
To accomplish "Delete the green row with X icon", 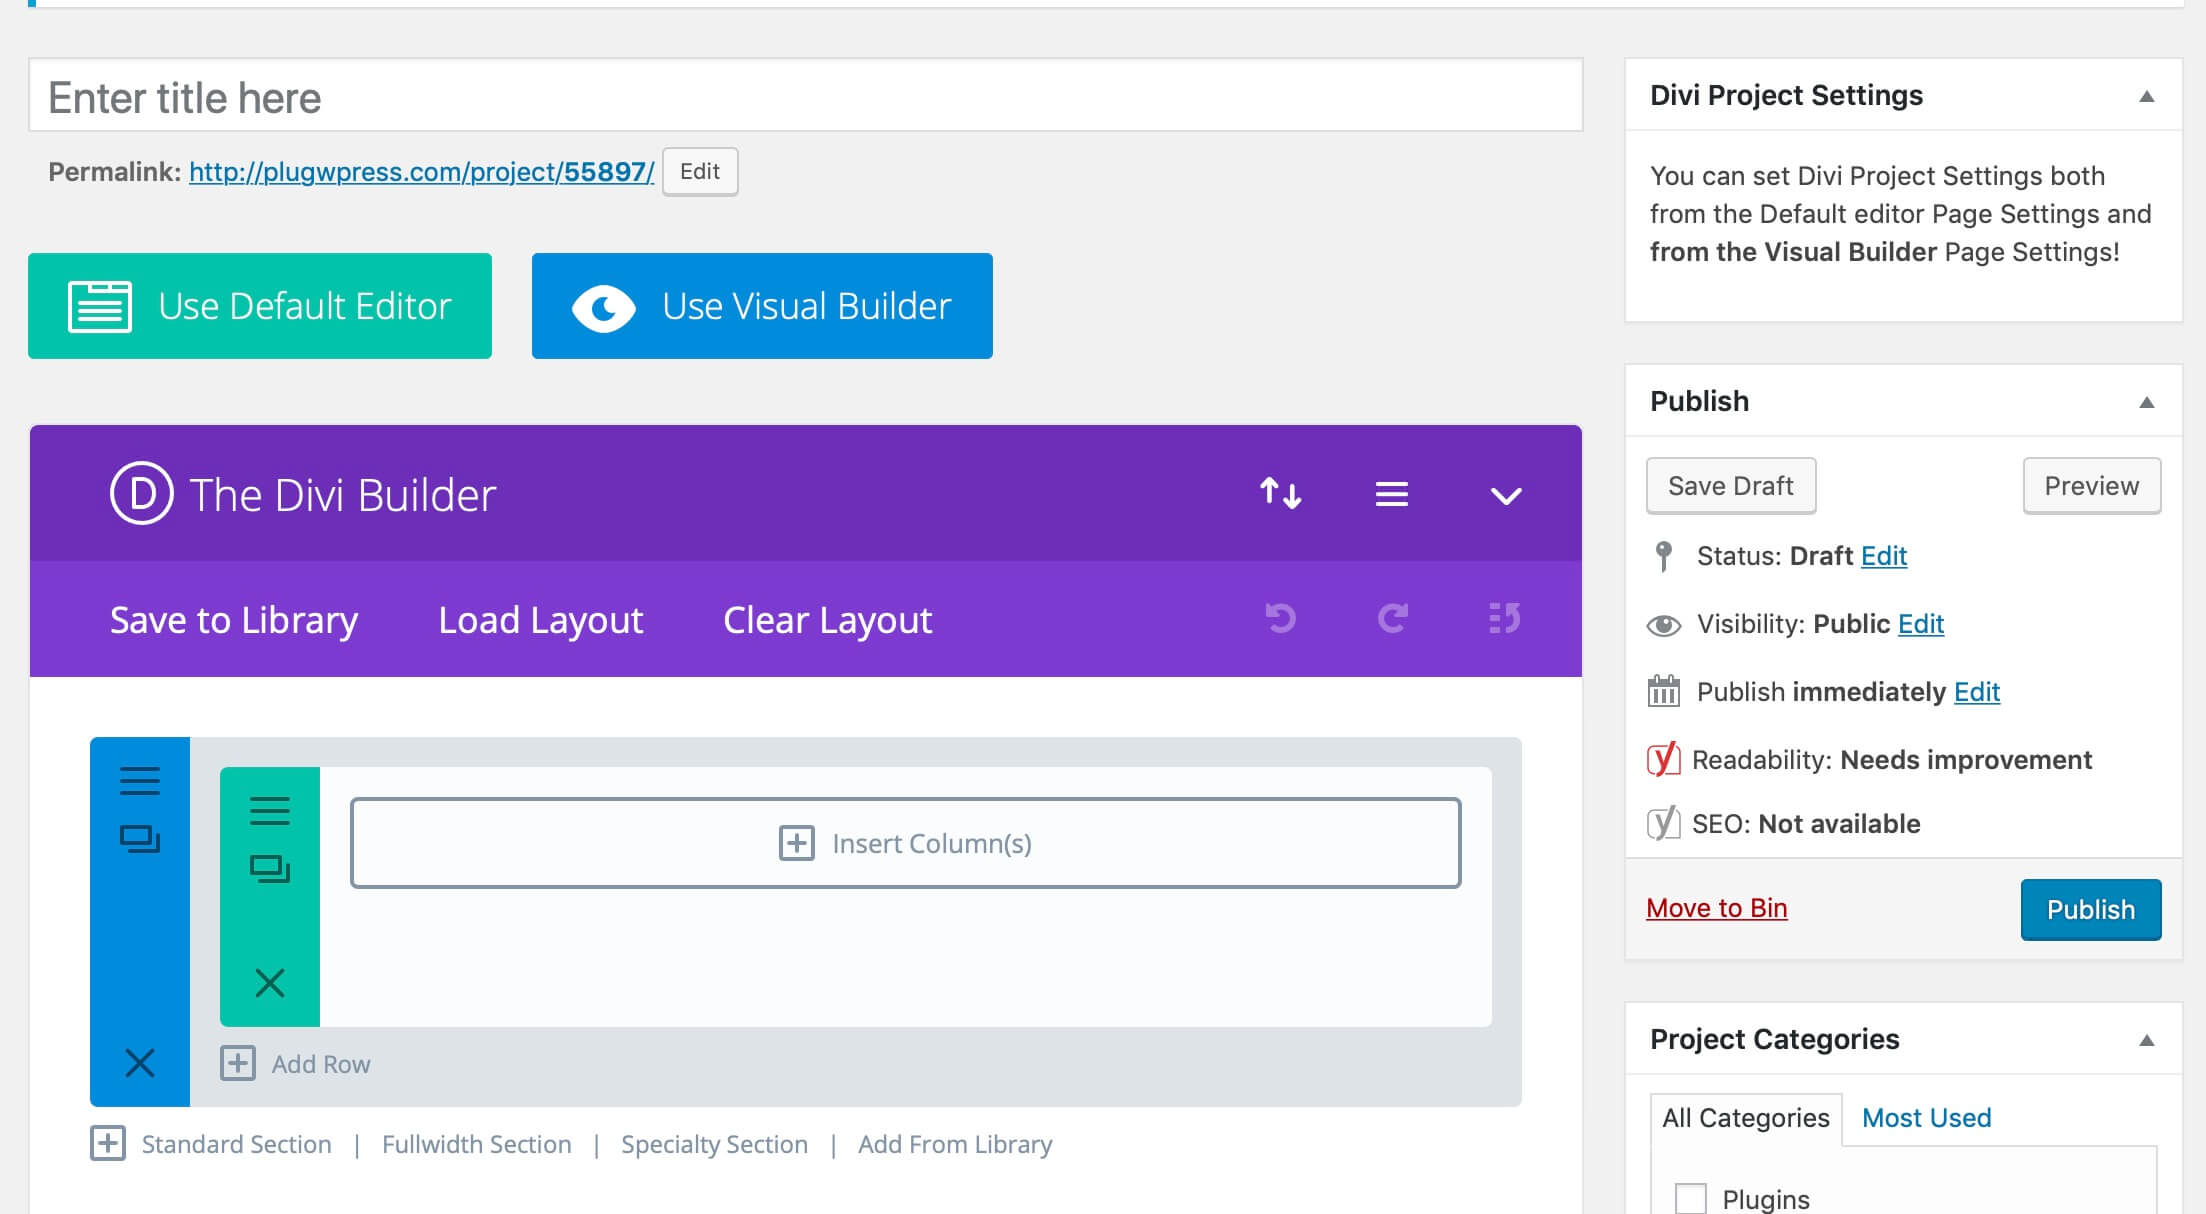I will coord(270,983).
